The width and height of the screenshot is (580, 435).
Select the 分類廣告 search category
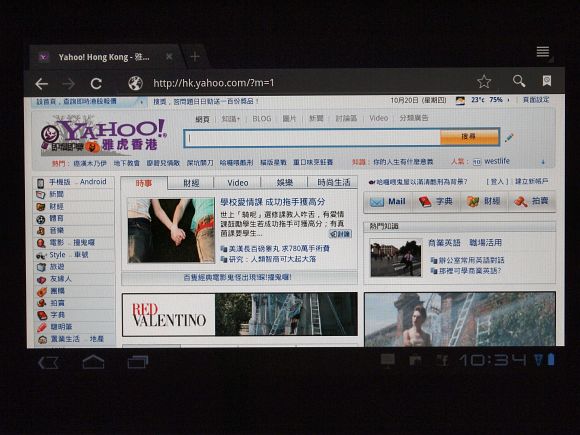[414, 118]
